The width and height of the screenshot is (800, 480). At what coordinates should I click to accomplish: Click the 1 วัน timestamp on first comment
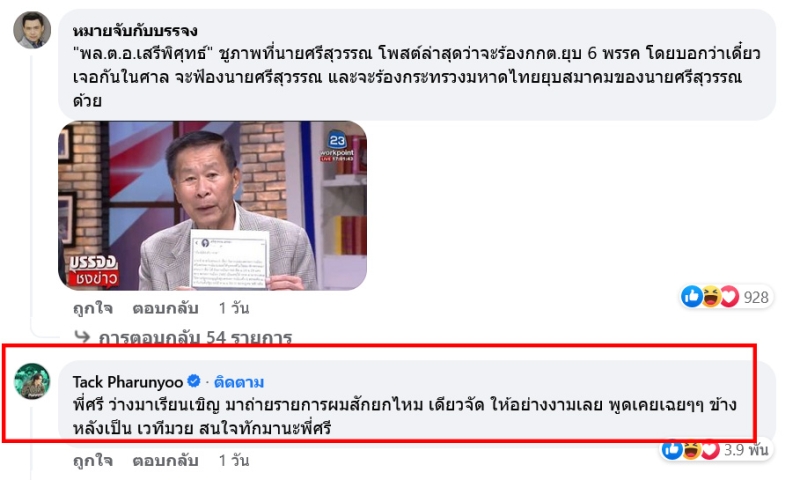coord(234,308)
